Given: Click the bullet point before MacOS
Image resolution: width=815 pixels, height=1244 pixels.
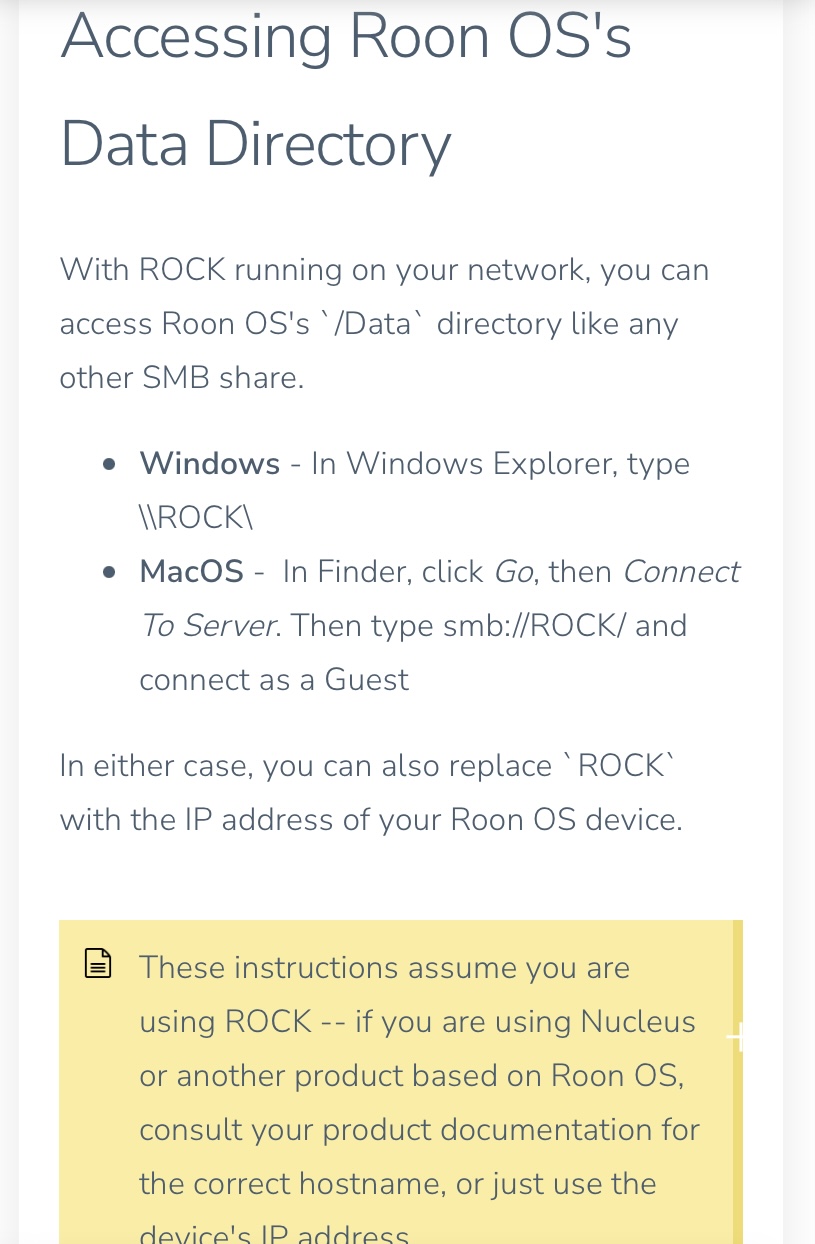Looking at the screenshot, I should [110, 573].
